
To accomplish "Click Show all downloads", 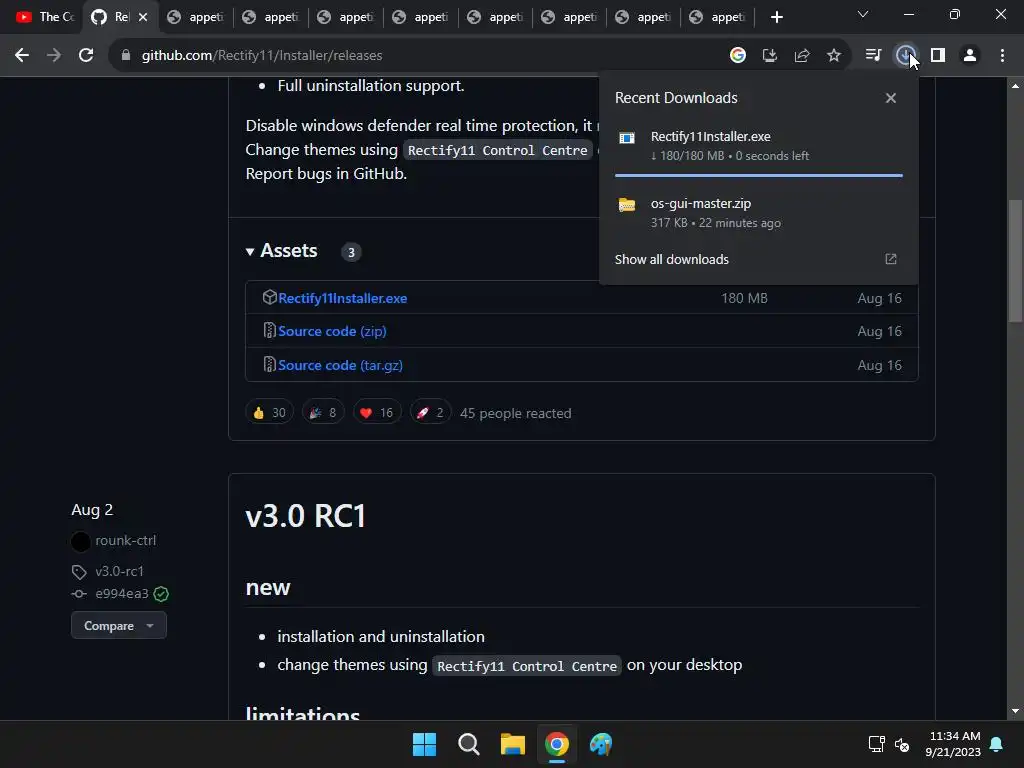I will (671, 259).
